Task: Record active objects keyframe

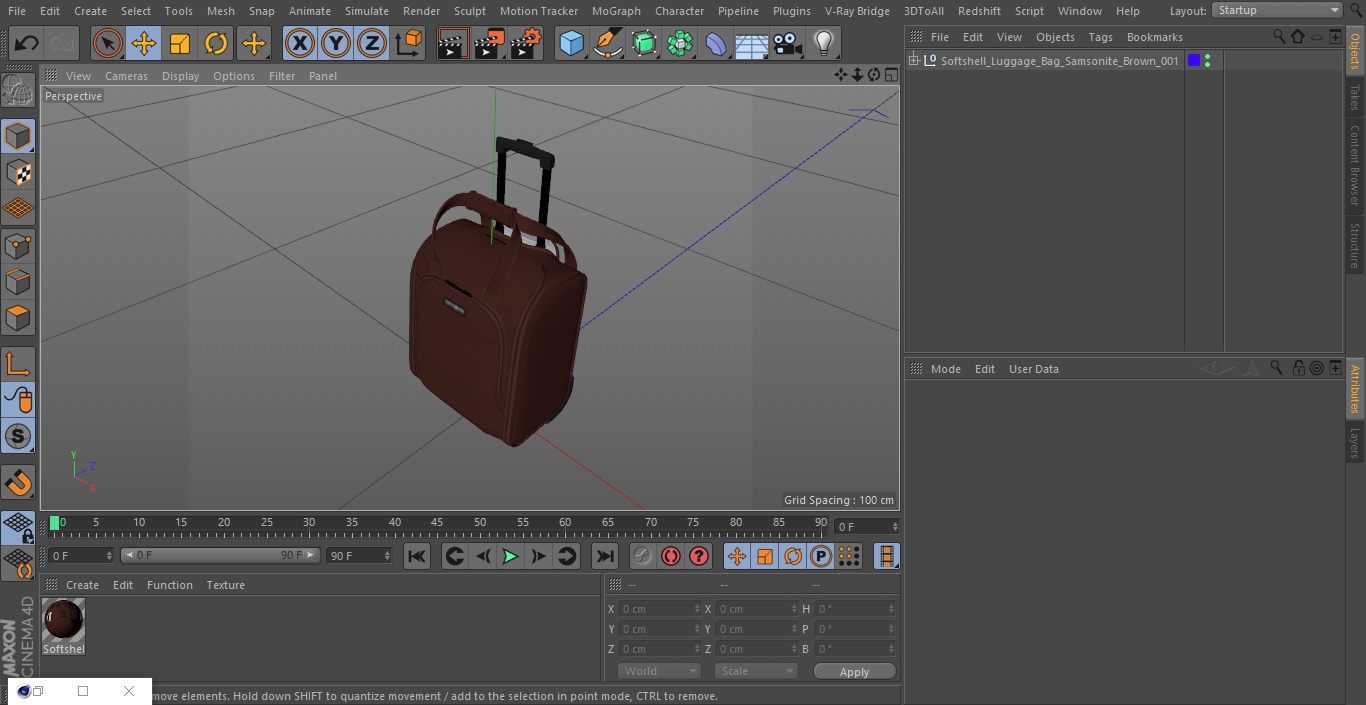Action: (x=643, y=556)
